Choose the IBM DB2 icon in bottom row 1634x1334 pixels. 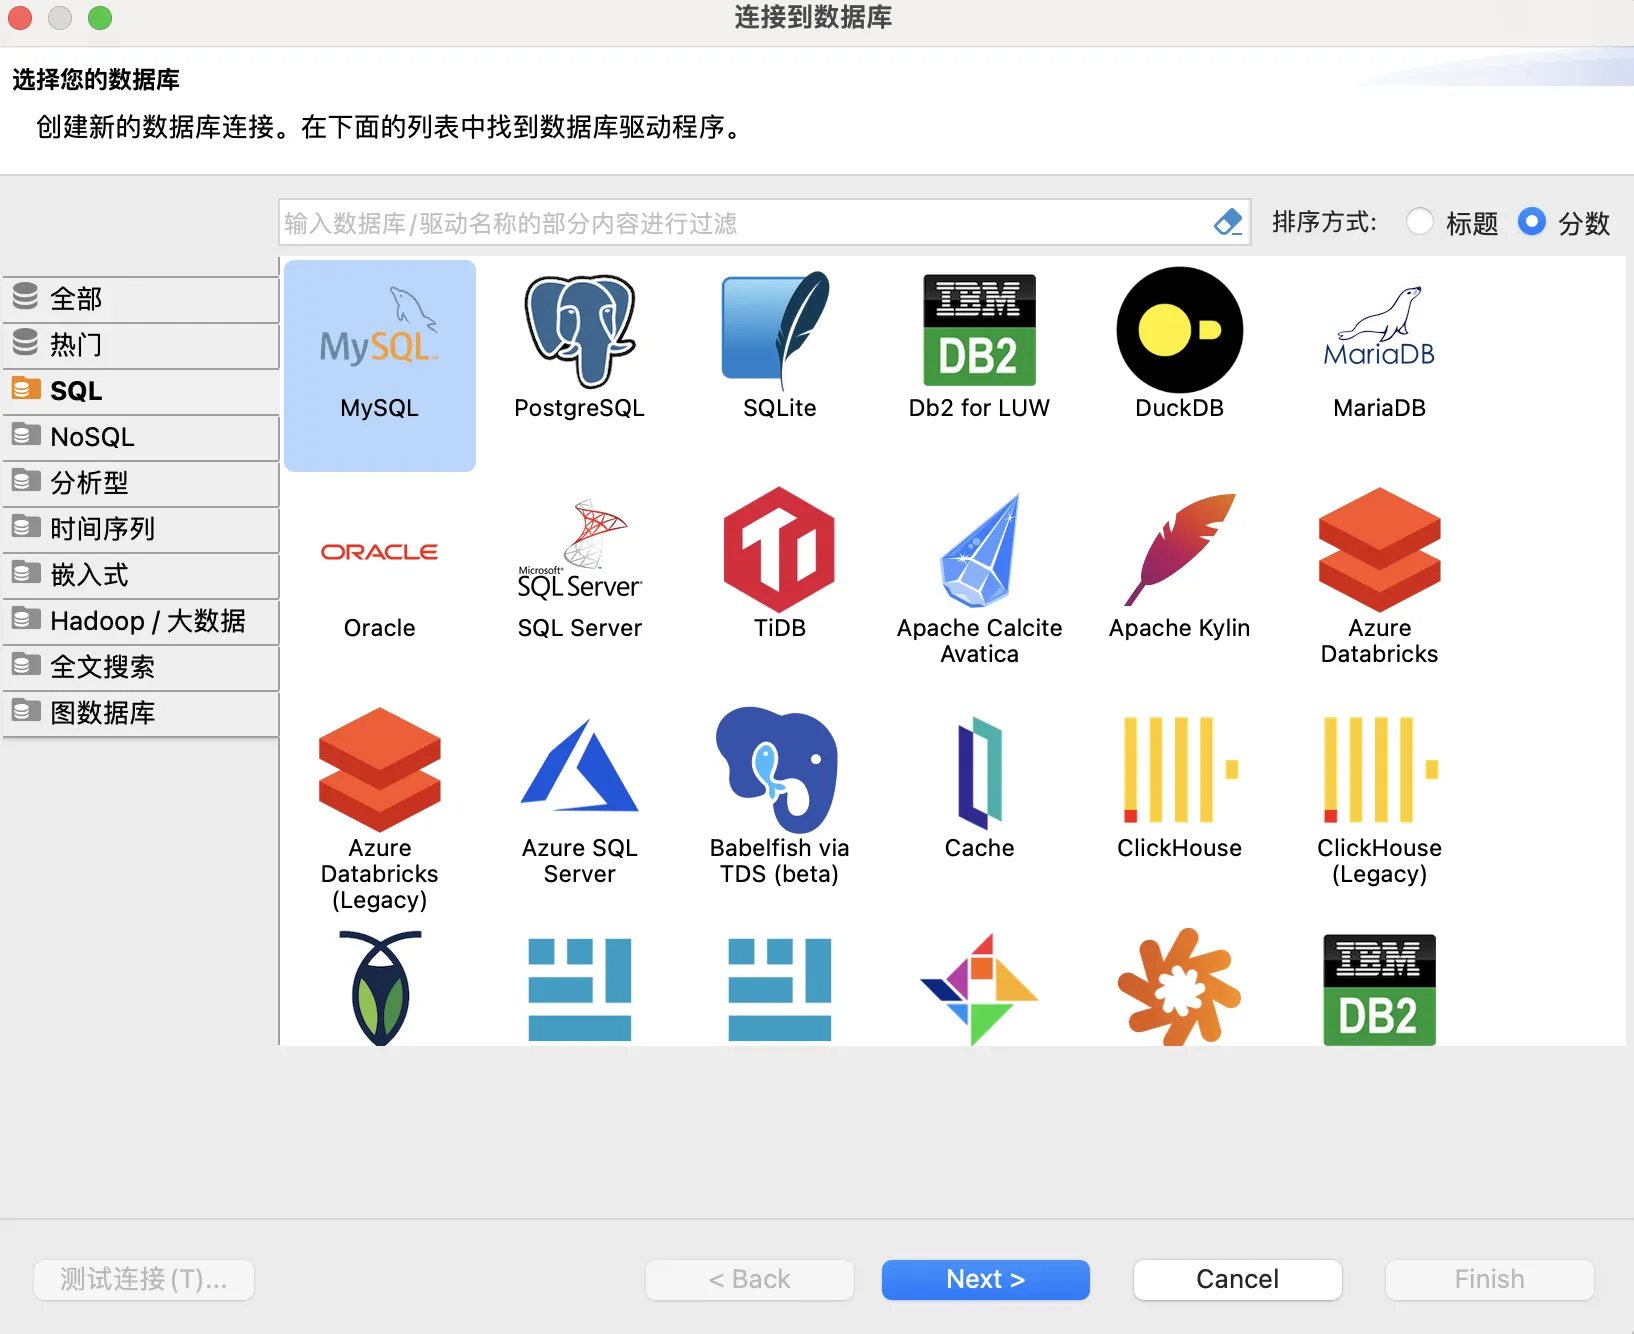click(x=1380, y=990)
